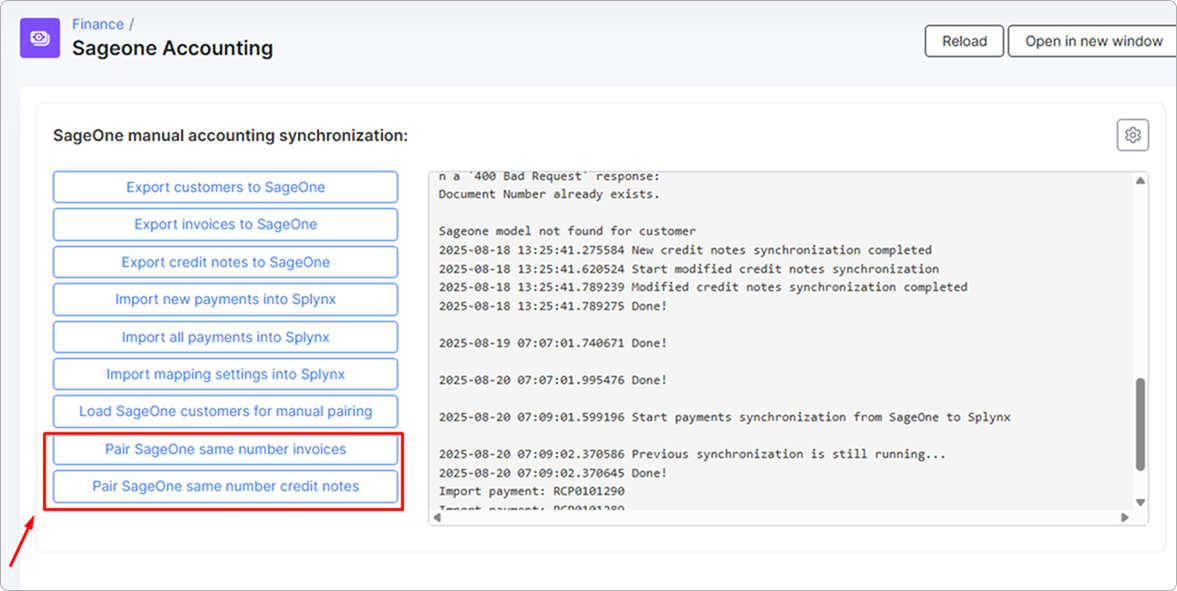Click log line 'Sageone model not found for customer'

click(567, 231)
